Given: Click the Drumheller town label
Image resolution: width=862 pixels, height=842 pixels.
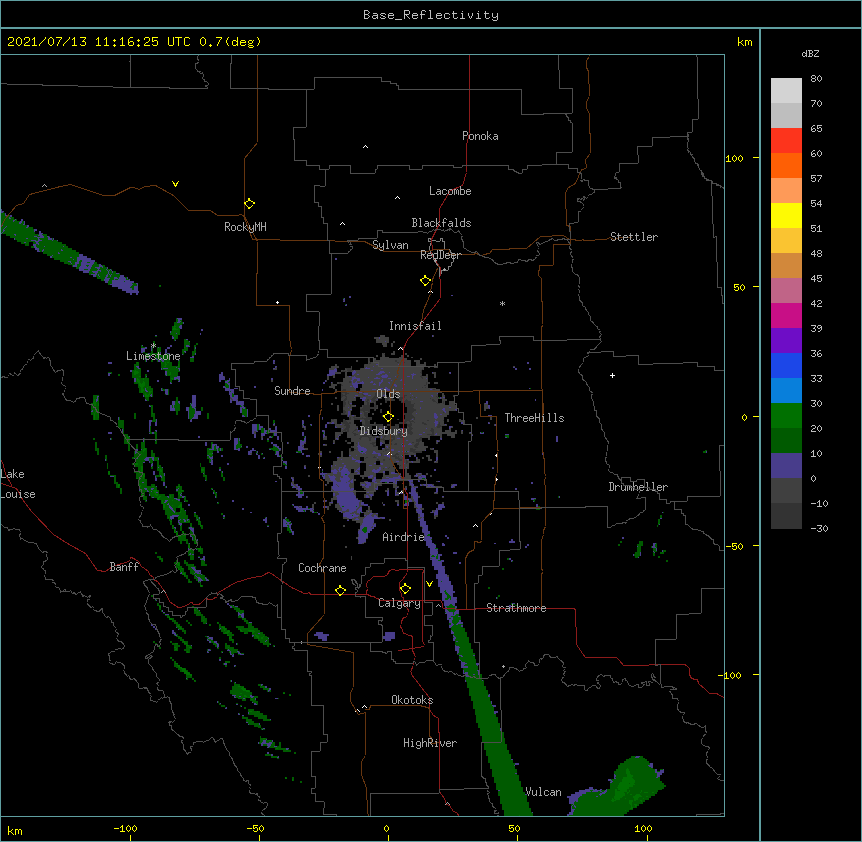Looking at the screenshot, I should 638,487.
